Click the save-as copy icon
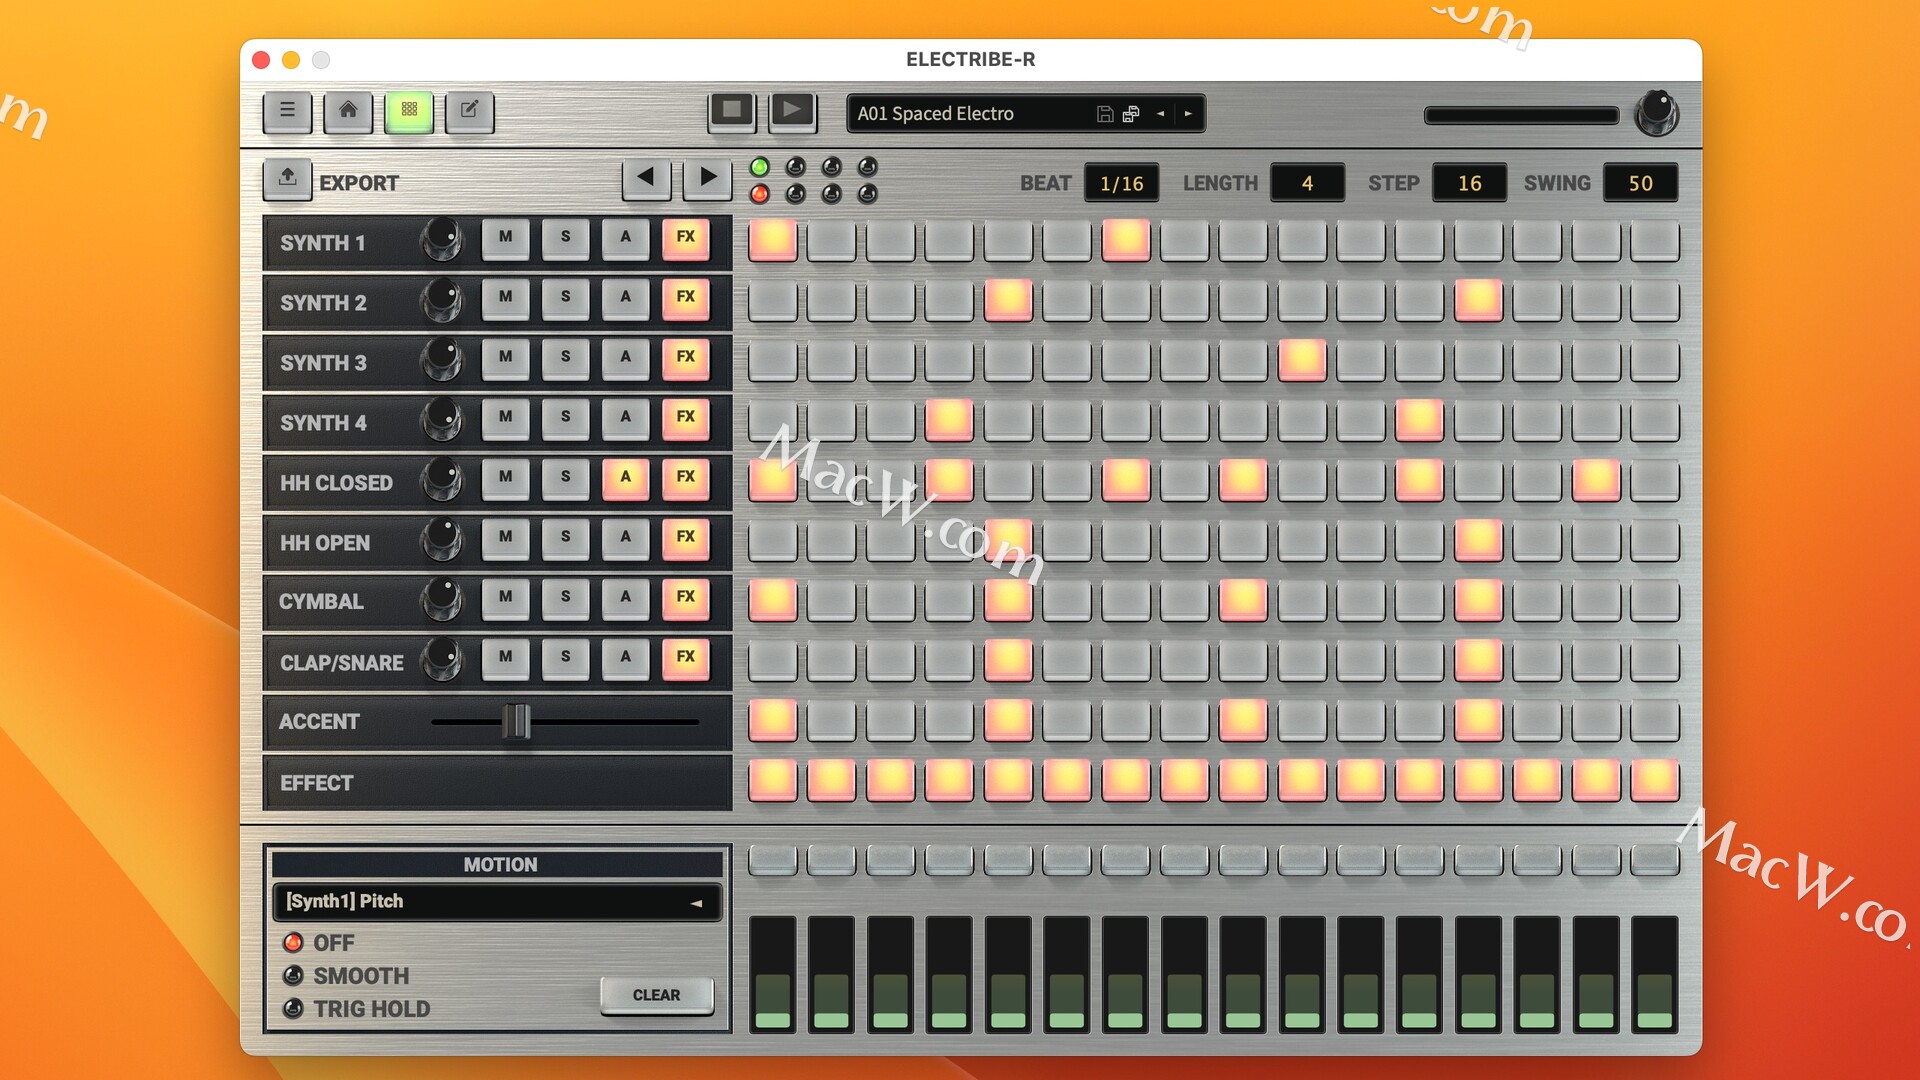Viewport: 1920px width, 1080px height. [1131, 114]
